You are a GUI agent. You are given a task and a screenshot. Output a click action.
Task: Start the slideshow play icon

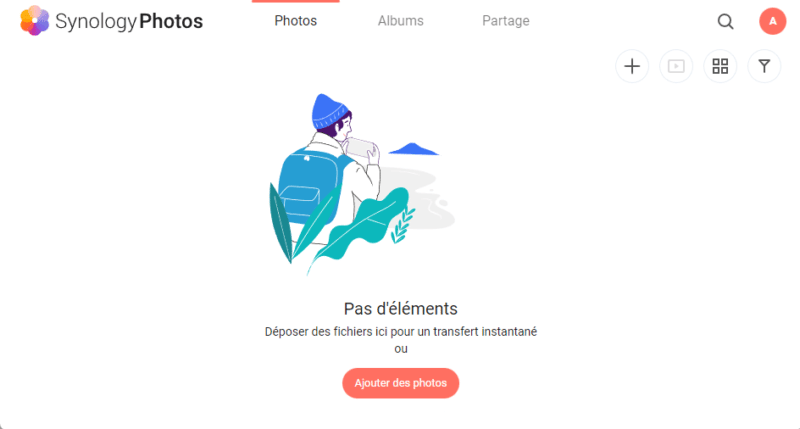point(676,66)
